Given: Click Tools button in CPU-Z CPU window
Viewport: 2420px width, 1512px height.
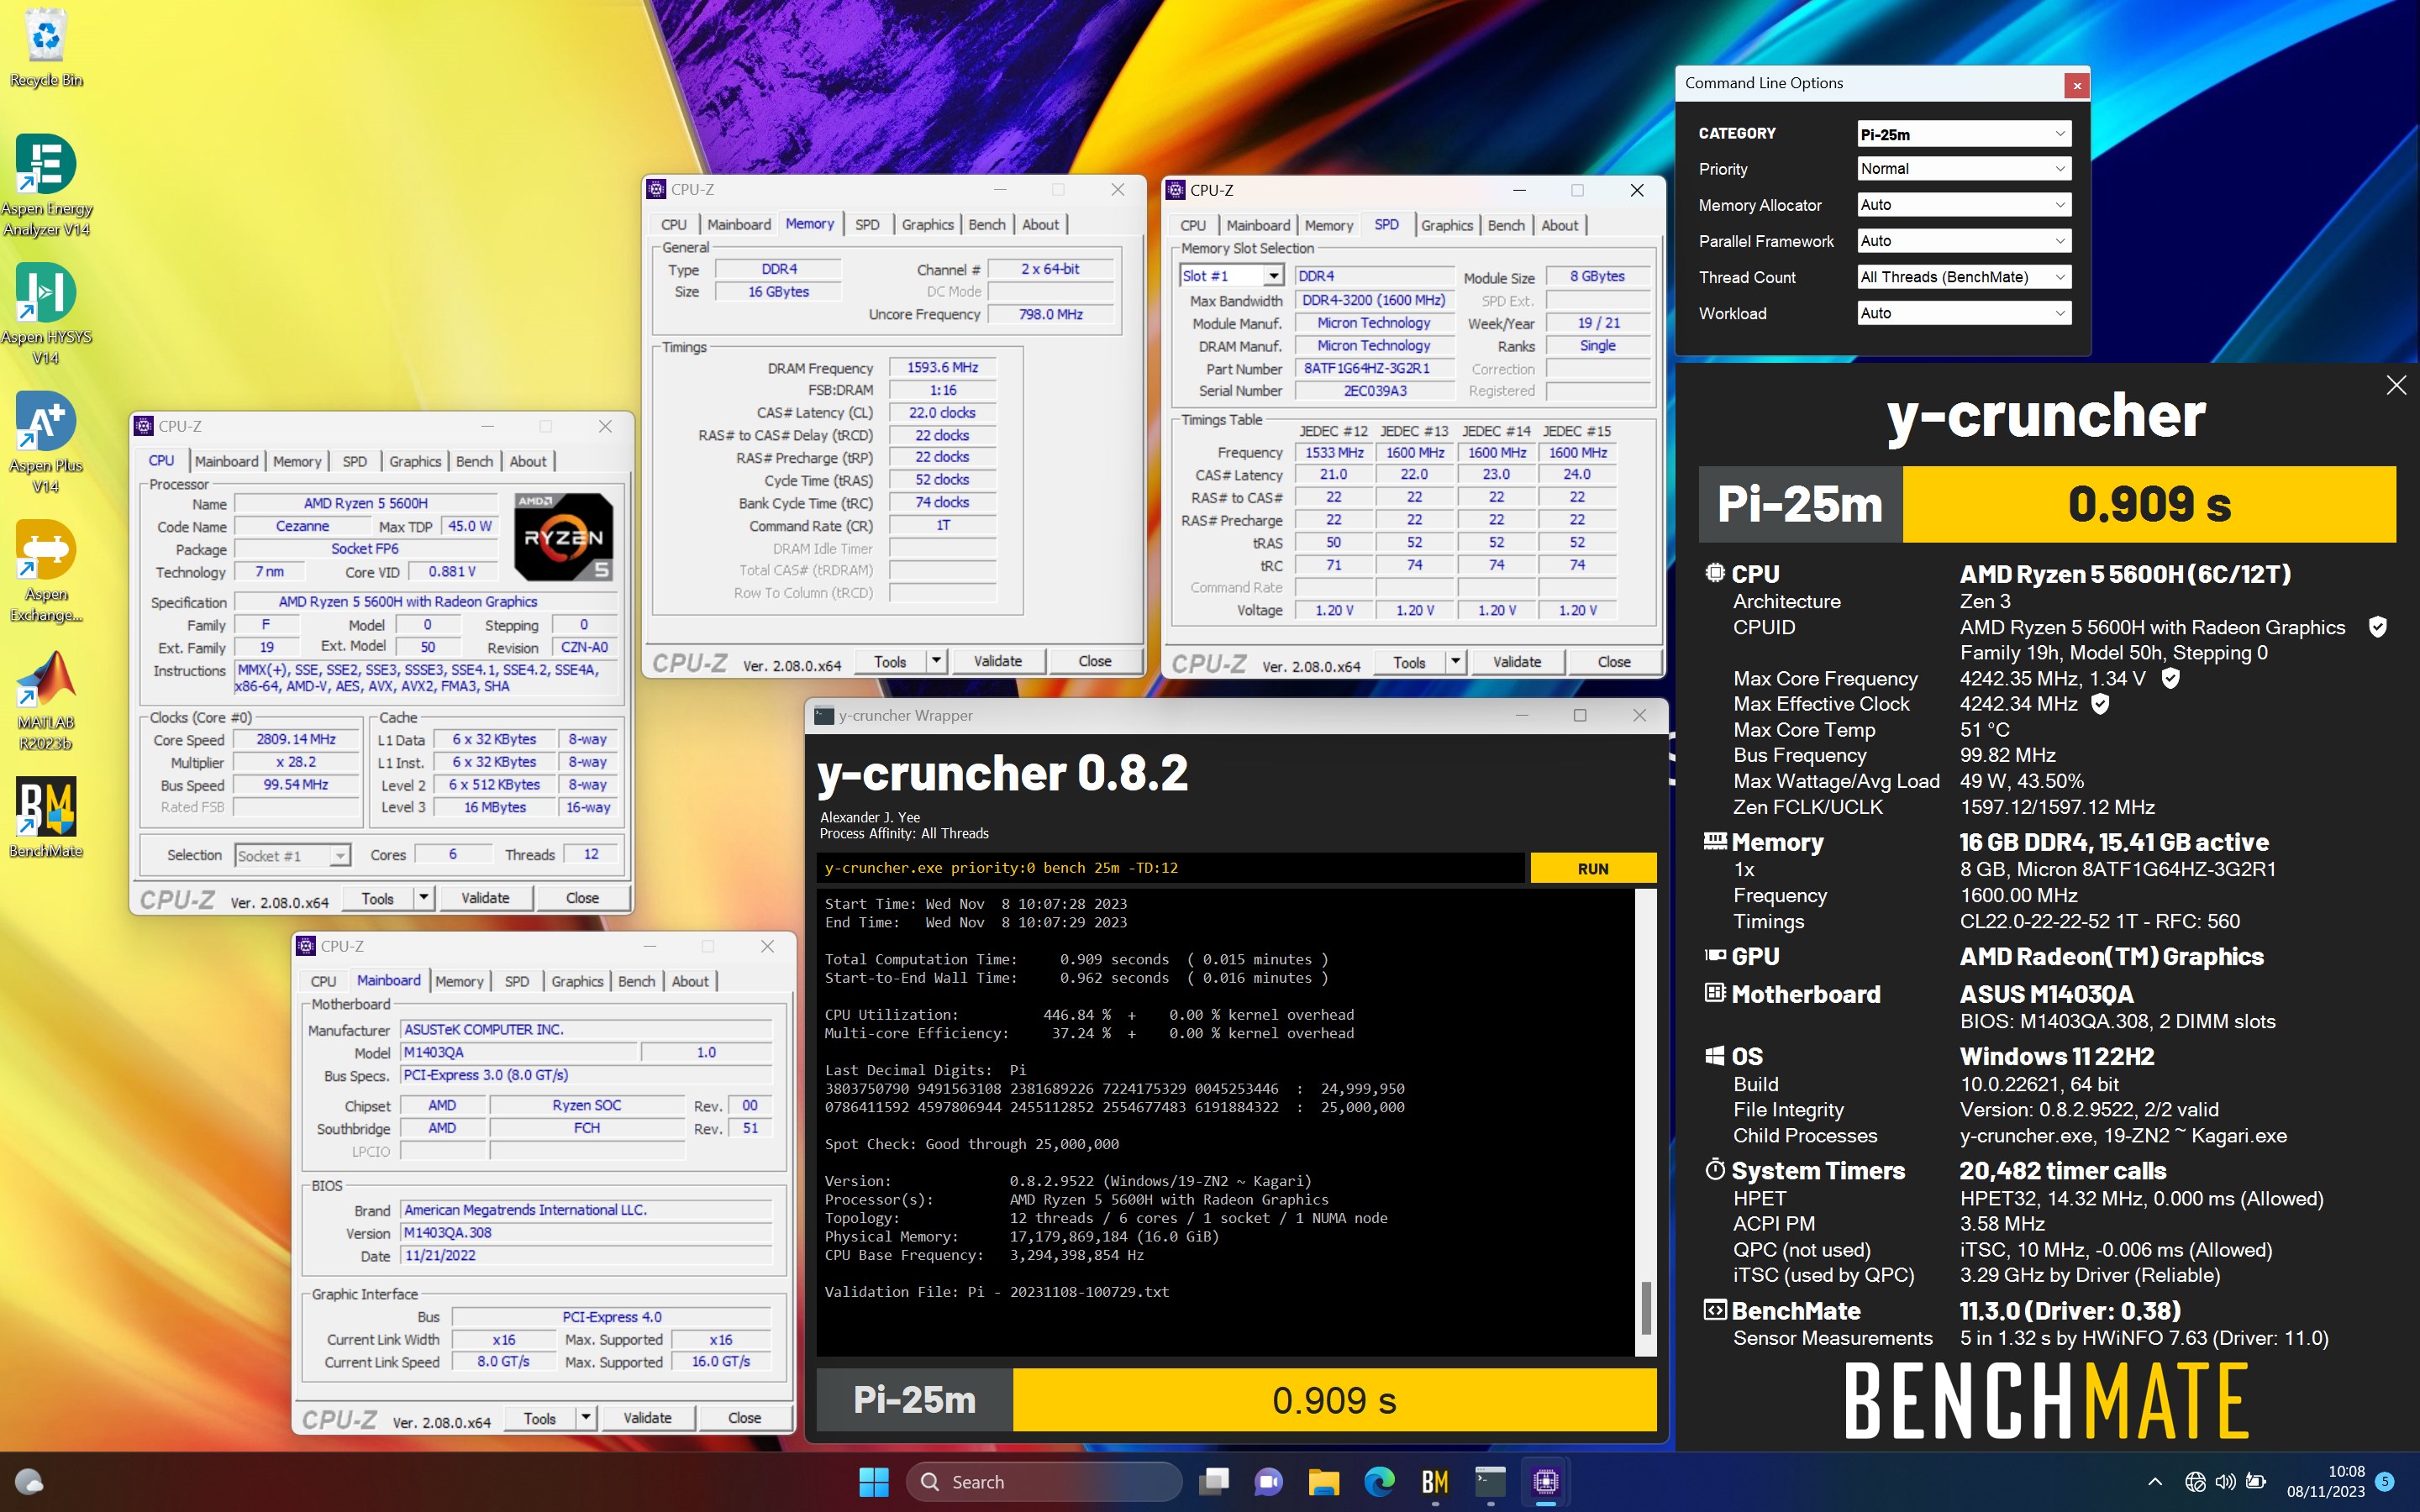Looking at the screenshot, I should point(377,898).
